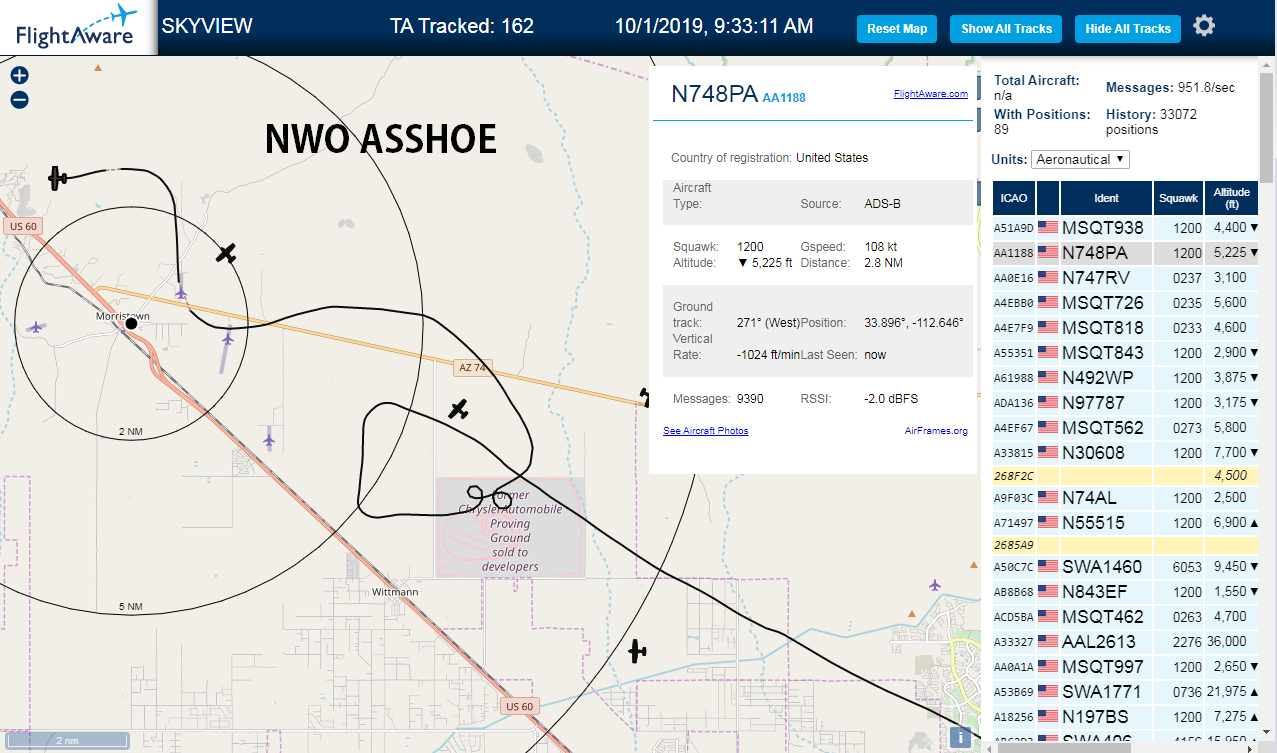Open the See Aircraft Photos link
This screenshot has width=1277, height=753.
(705, 431)
